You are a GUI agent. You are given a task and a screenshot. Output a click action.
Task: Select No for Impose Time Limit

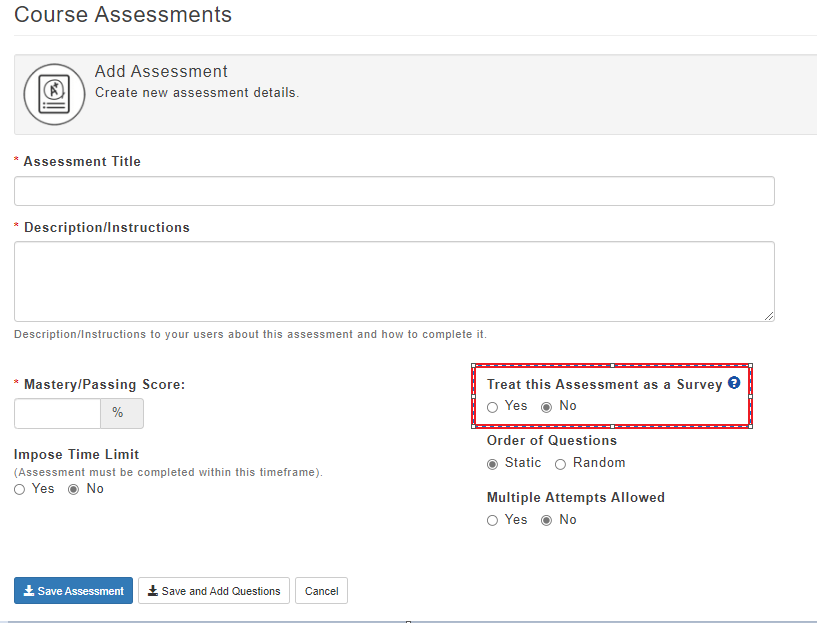click(x=73, y=489)
